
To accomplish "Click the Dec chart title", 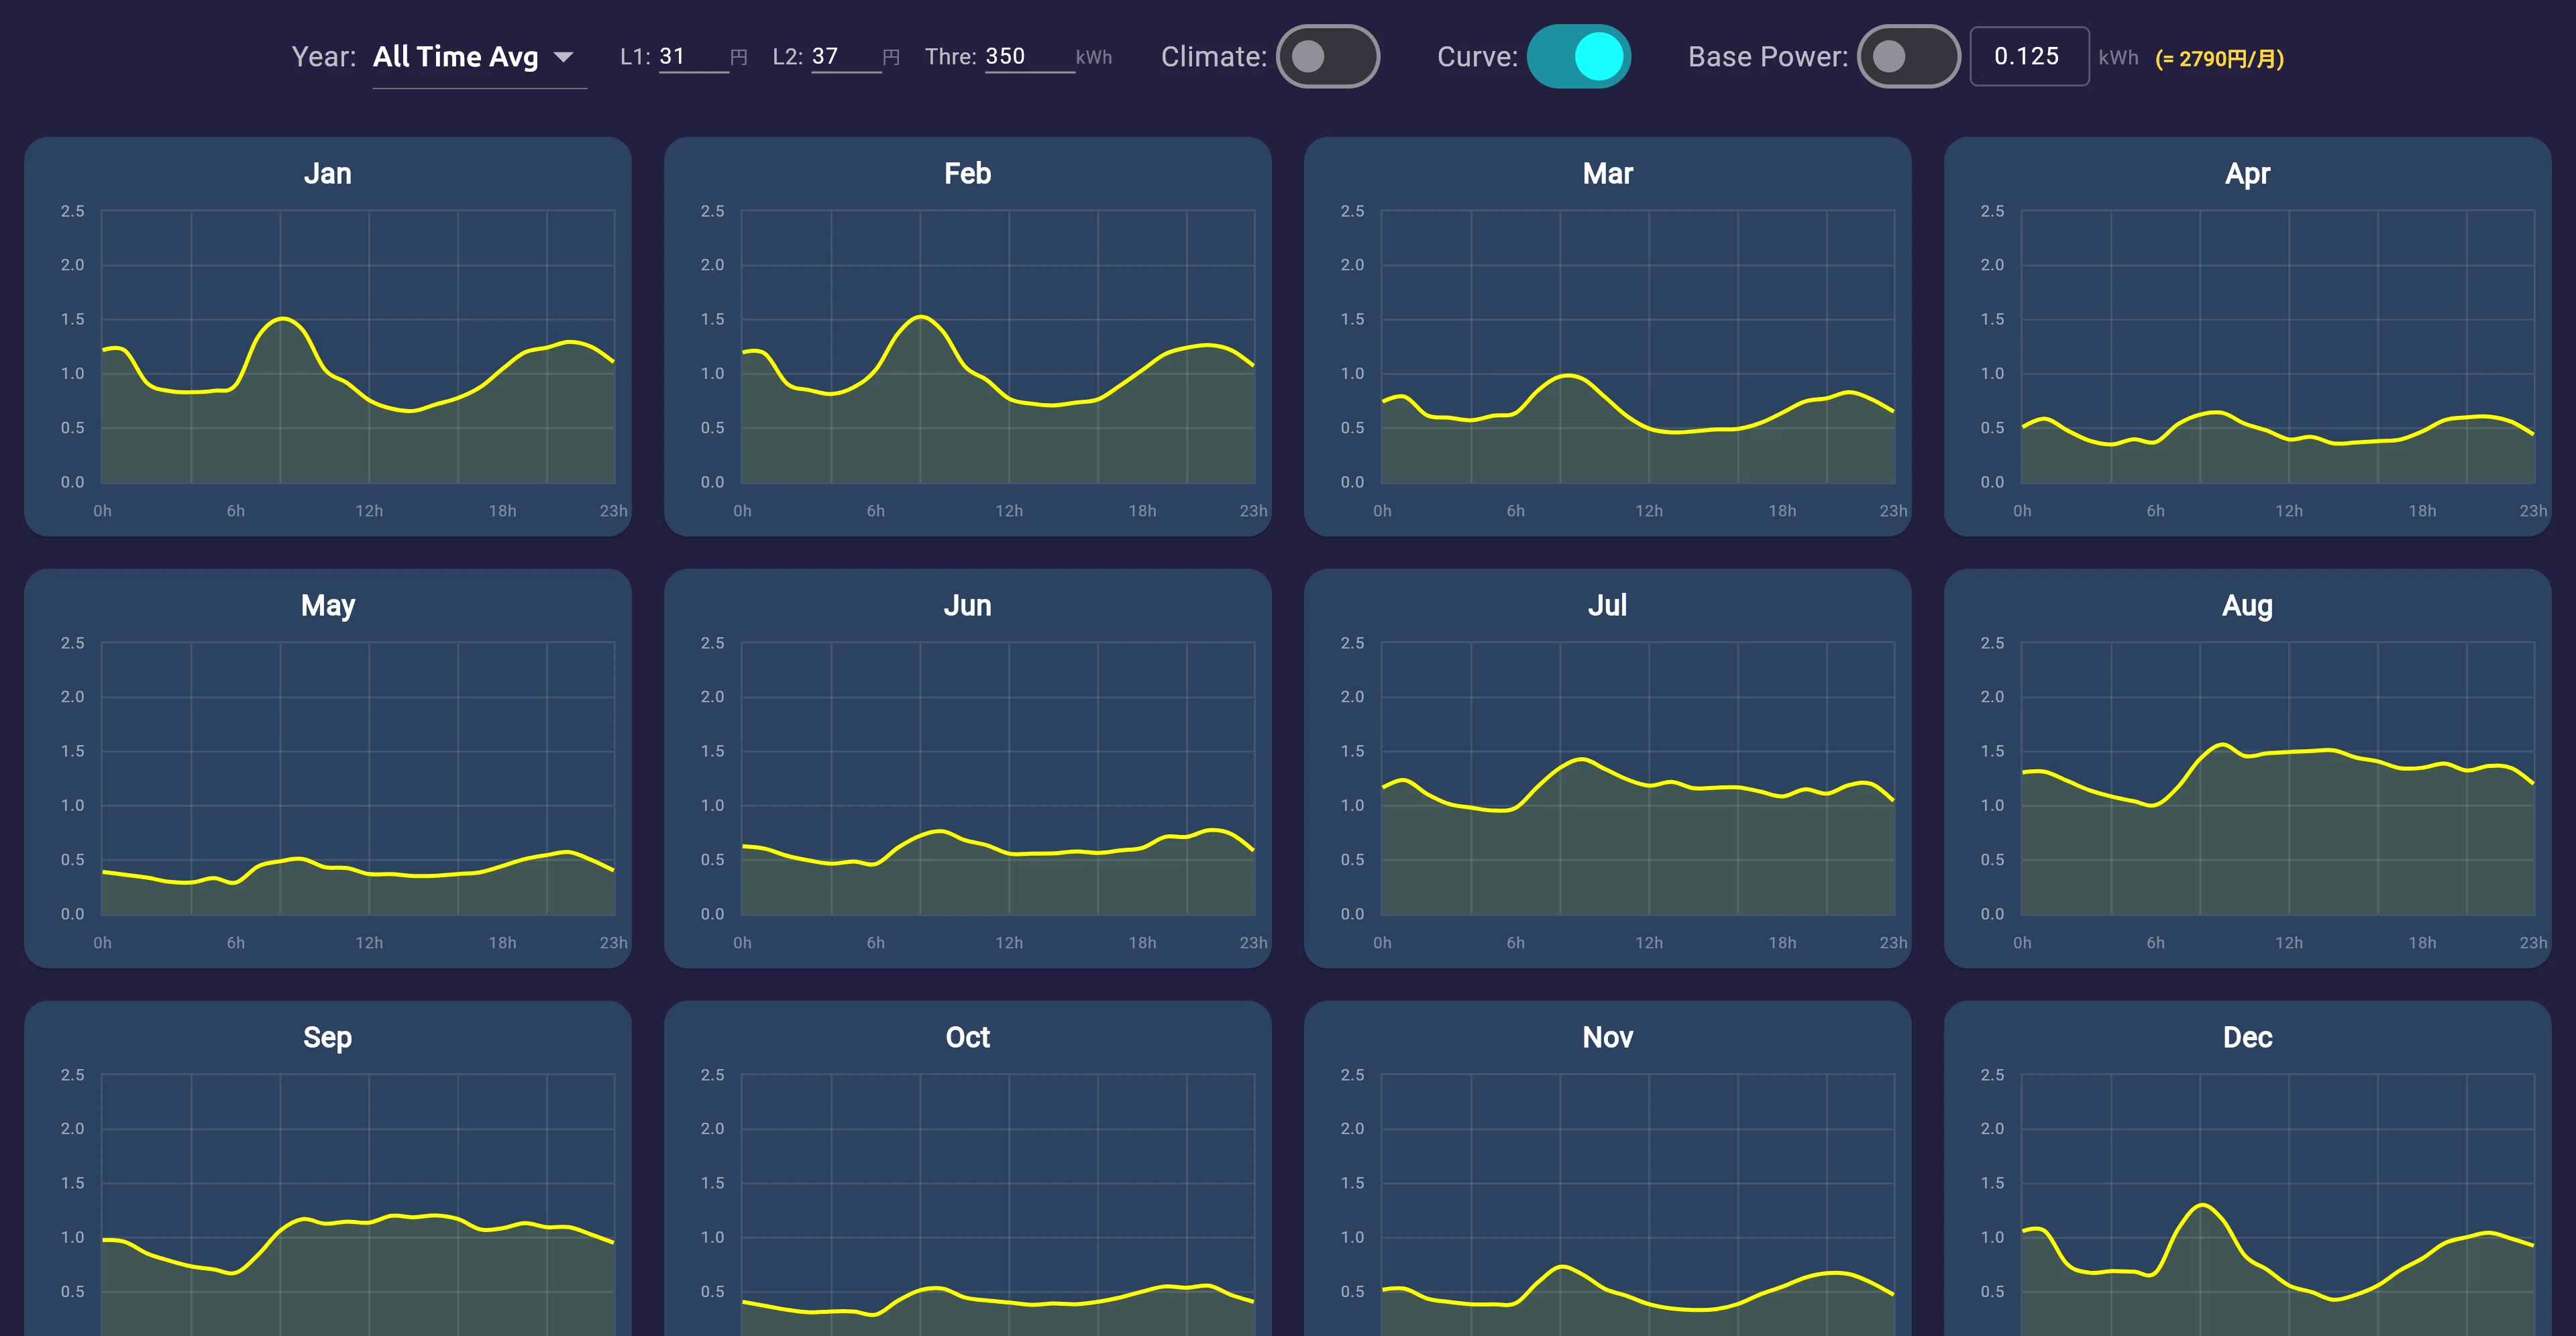I will tap(2248, 1038).
